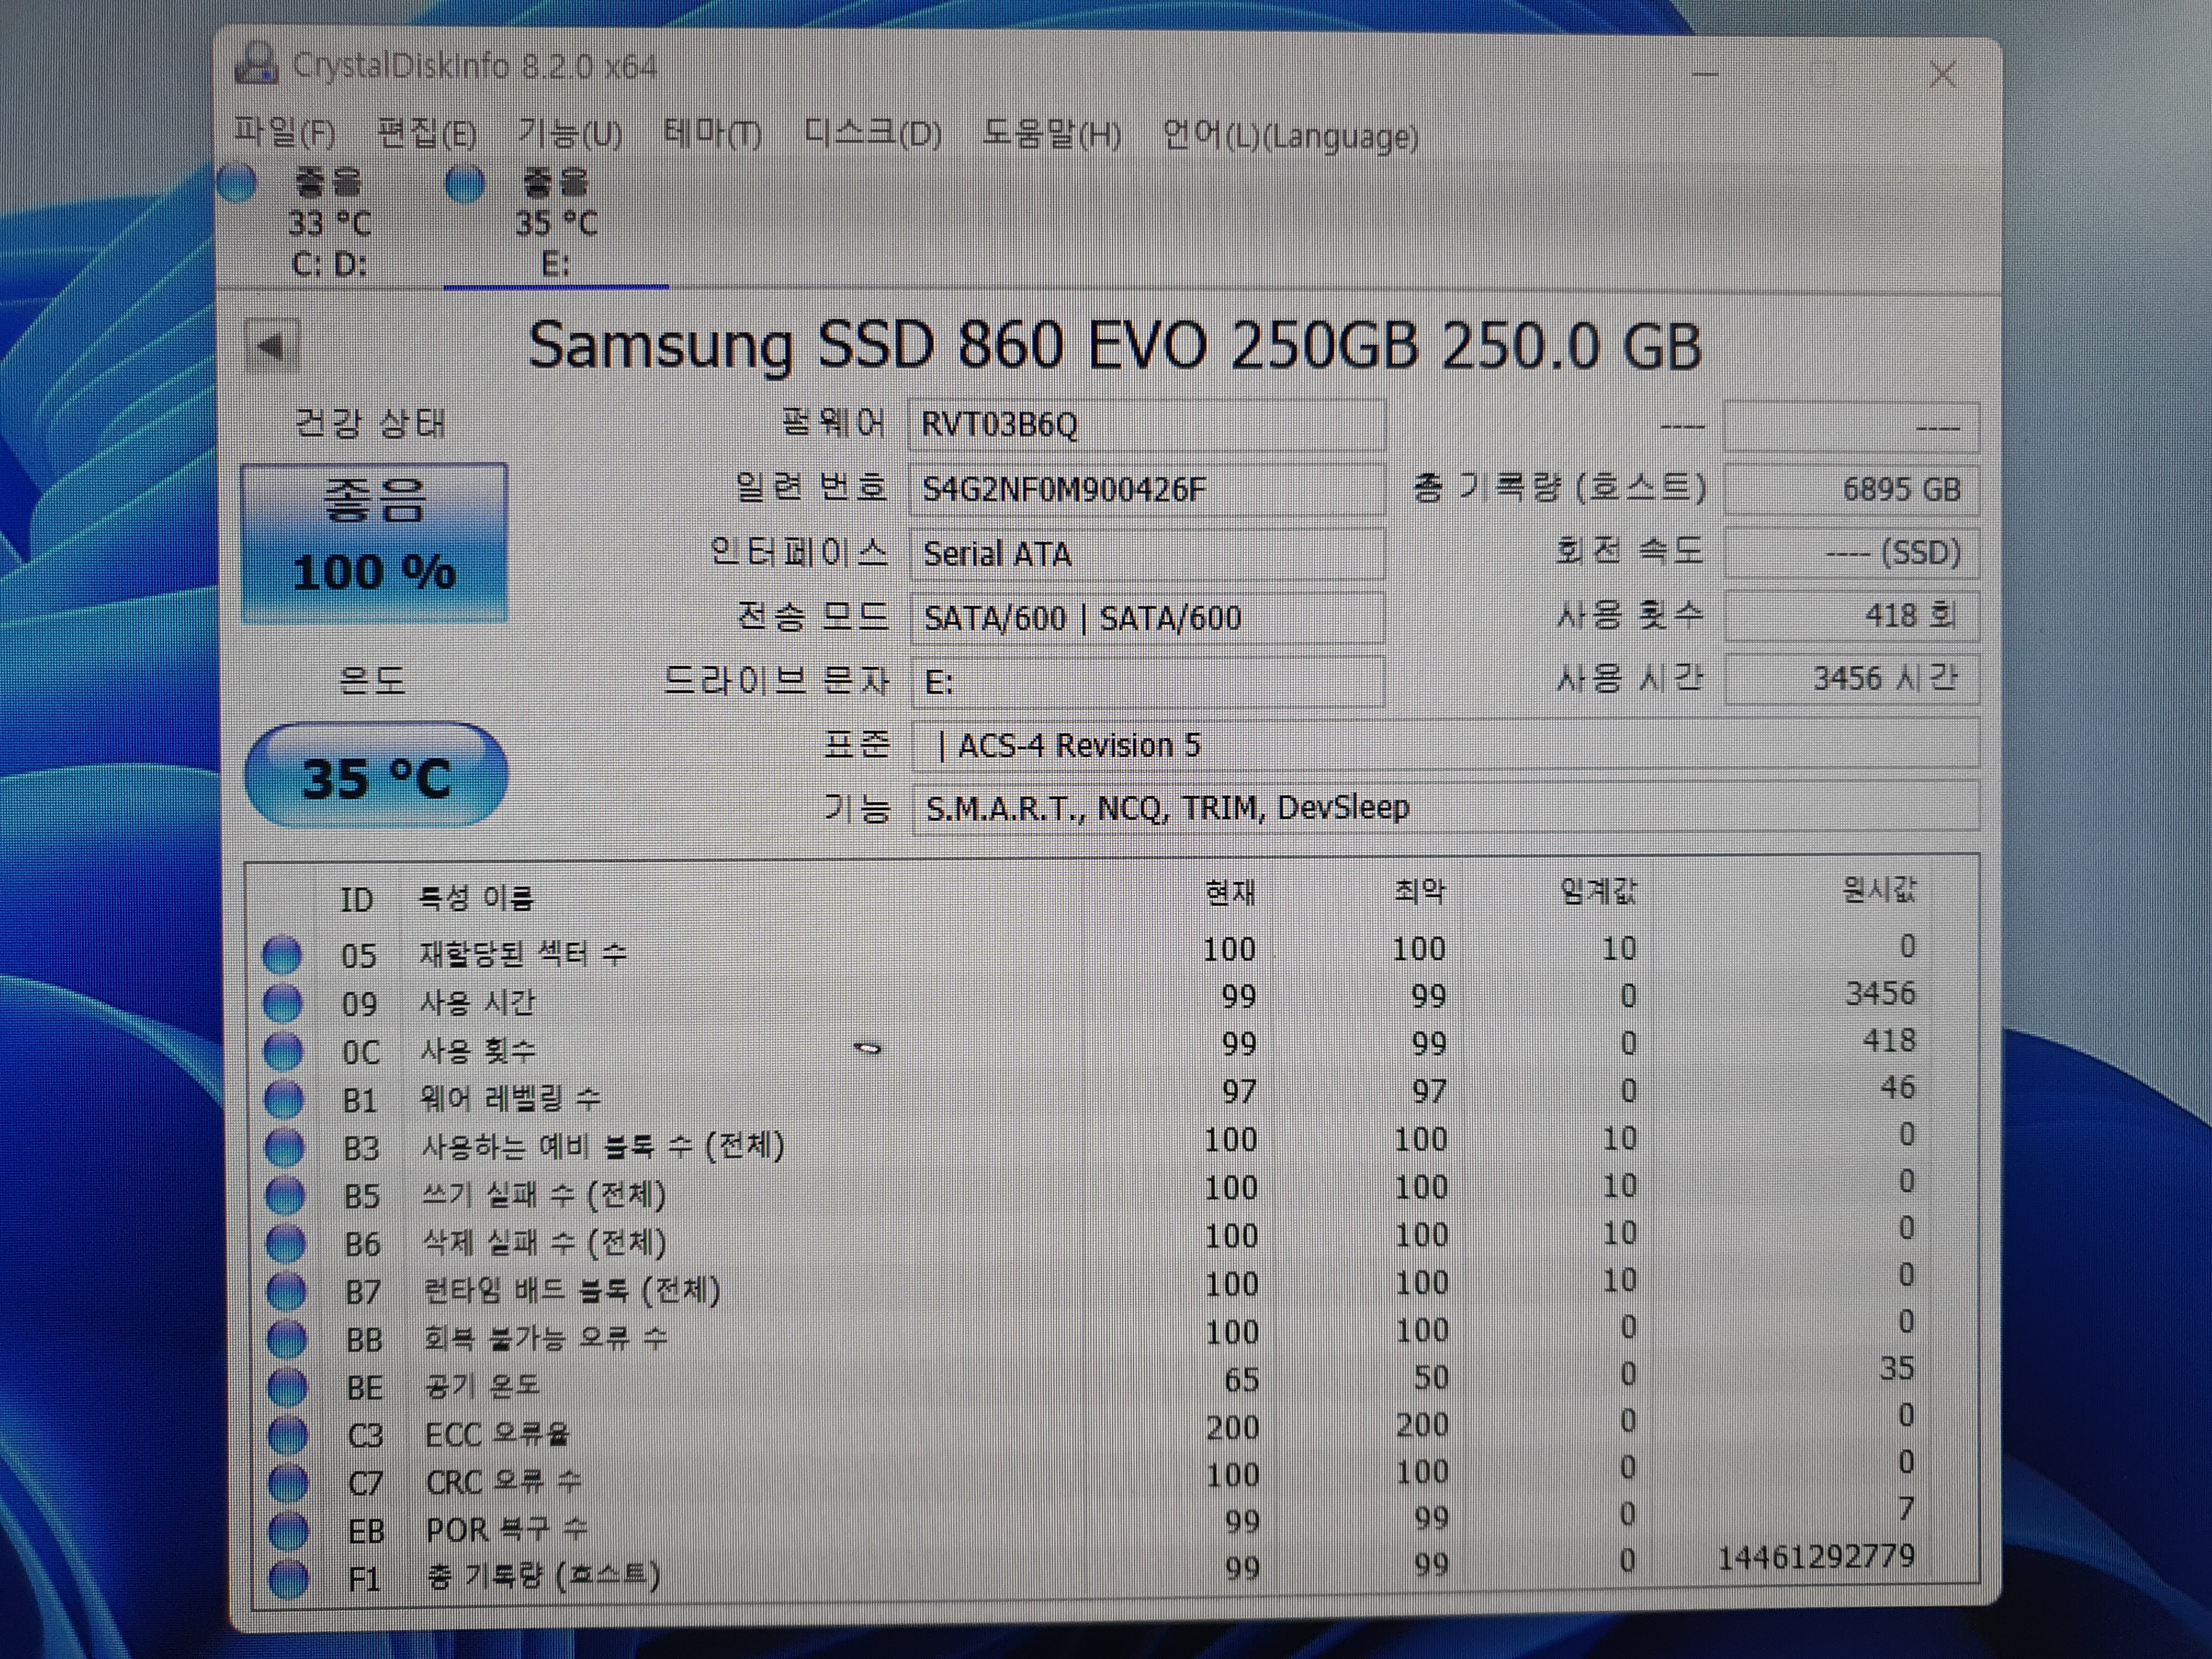Viewport: 2212px width, 1659px height.
Task: Click status circle for attribute B3
Action: tap(284, 1147)
